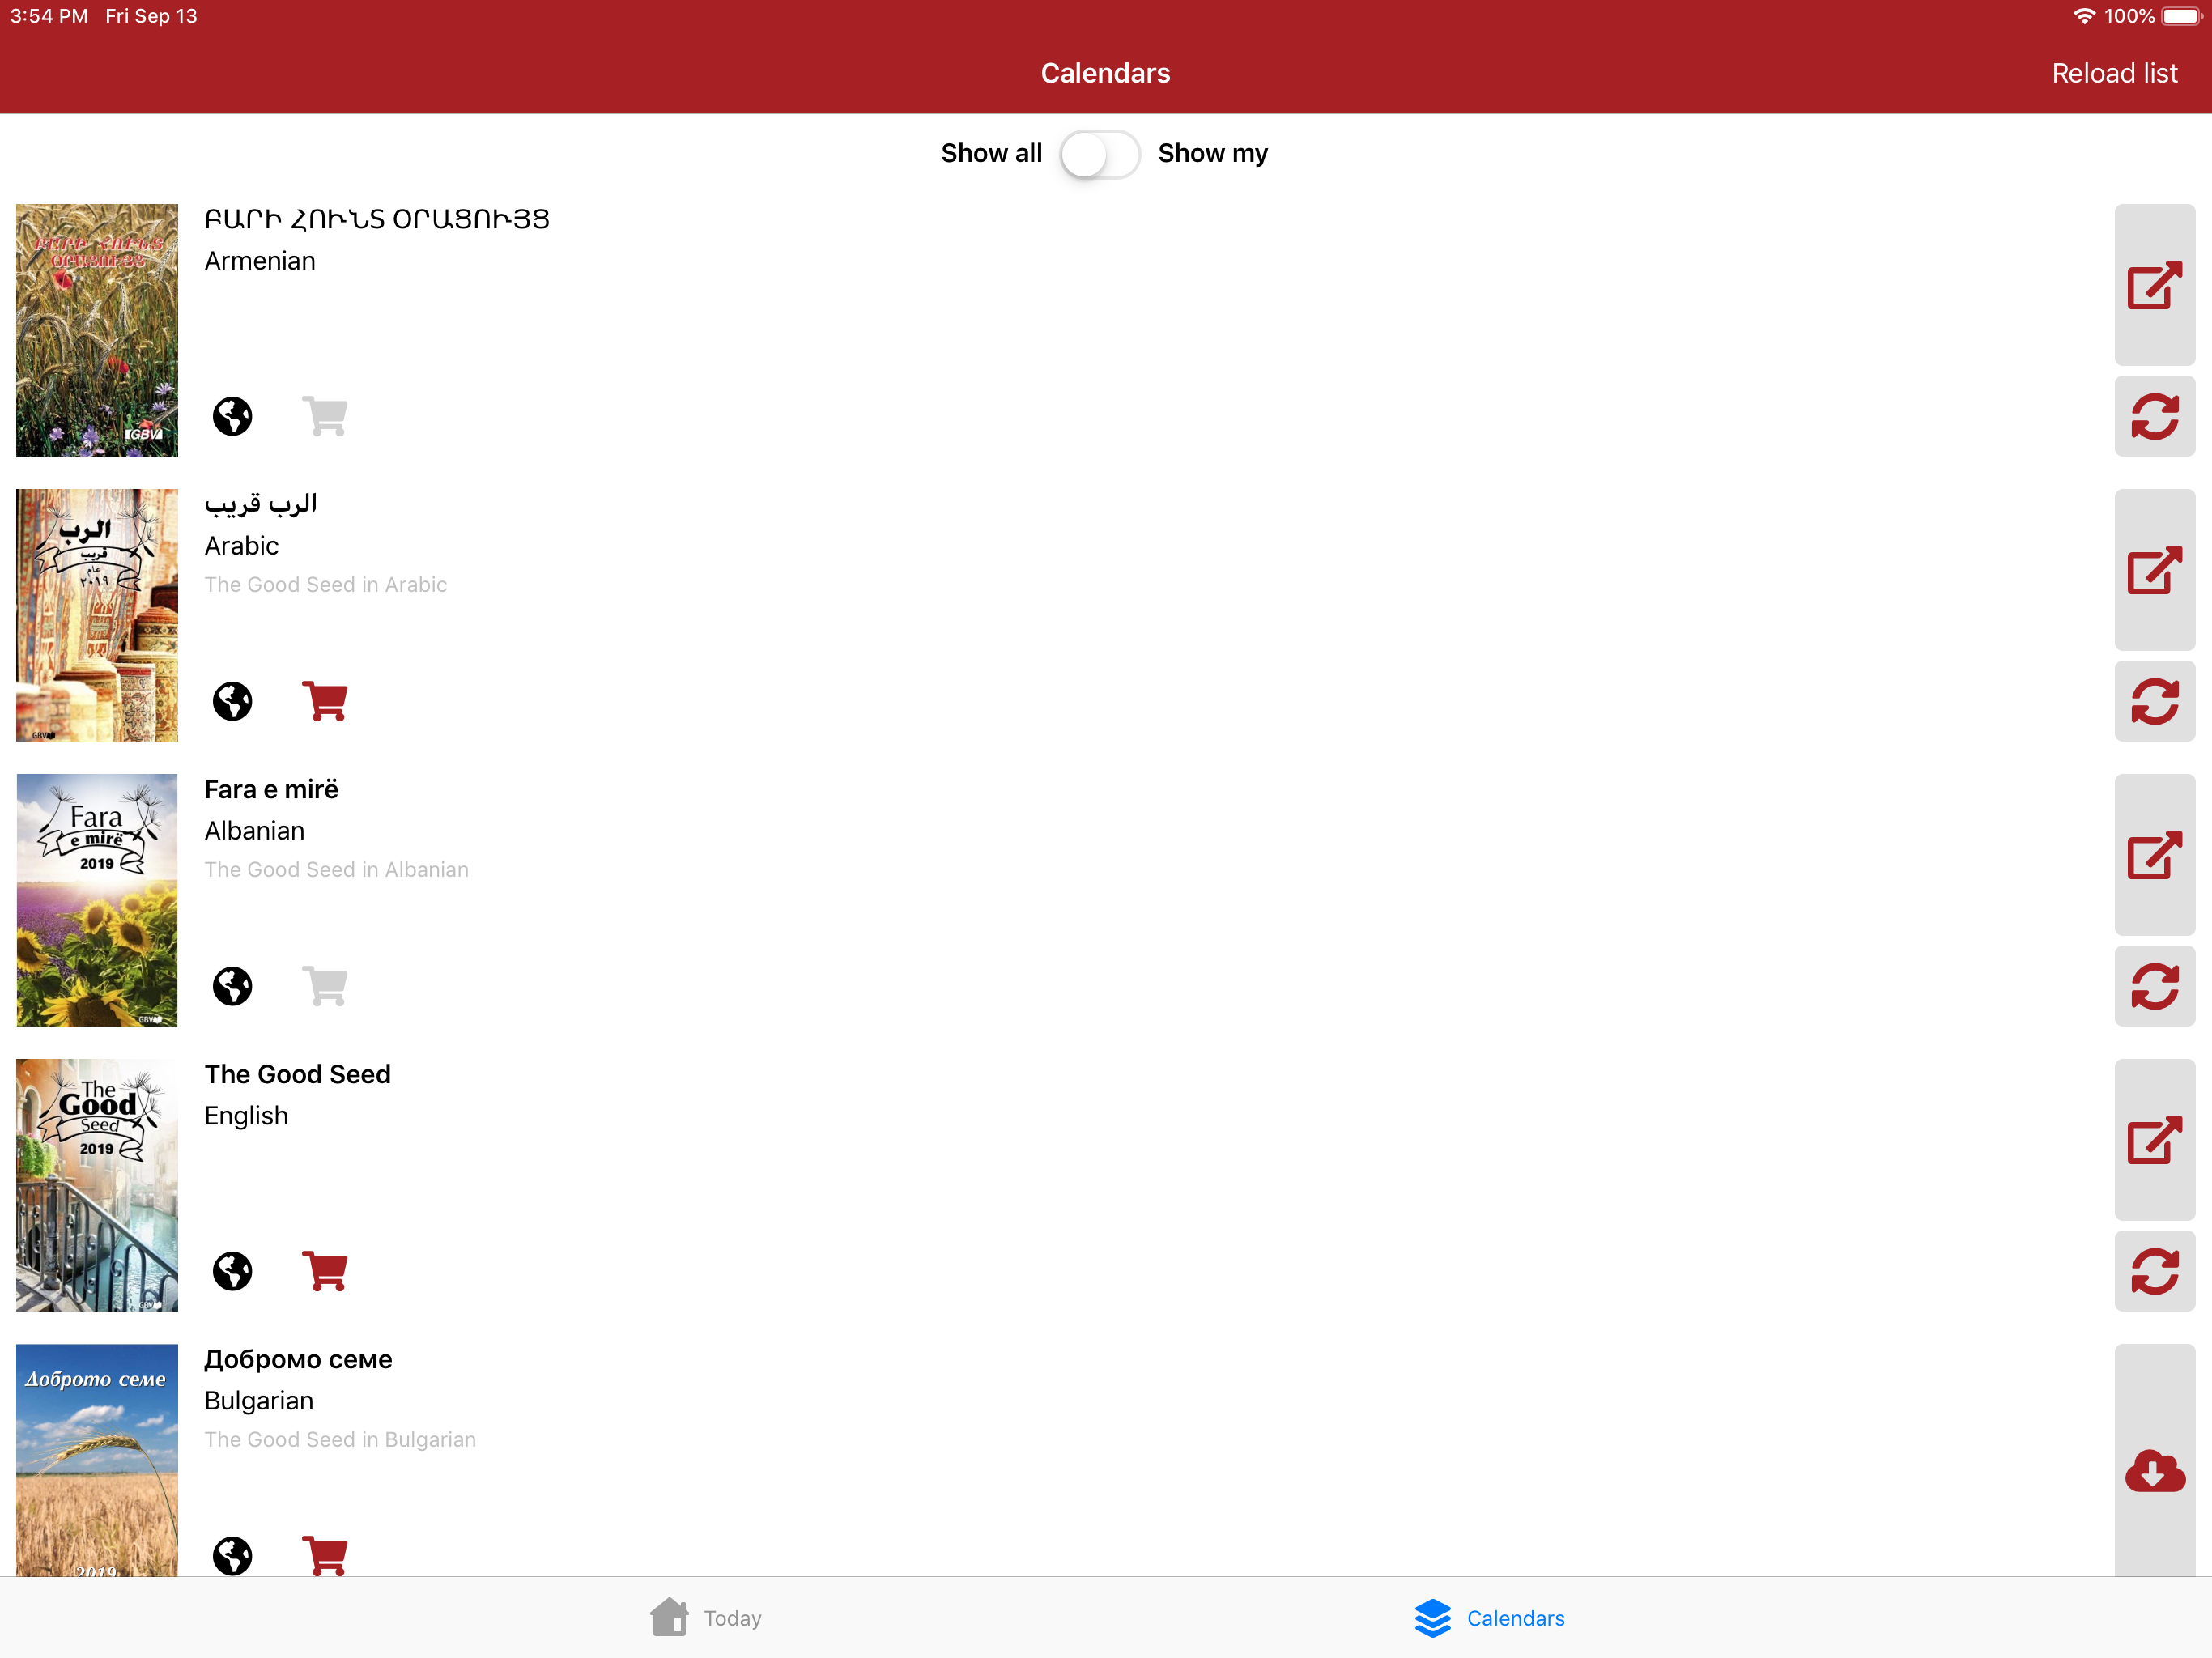Click the Armenian calendar cover thumbnail
Image resolution: width=2212 pixels, height=1658 pixels.
click(x=97, y=330)
